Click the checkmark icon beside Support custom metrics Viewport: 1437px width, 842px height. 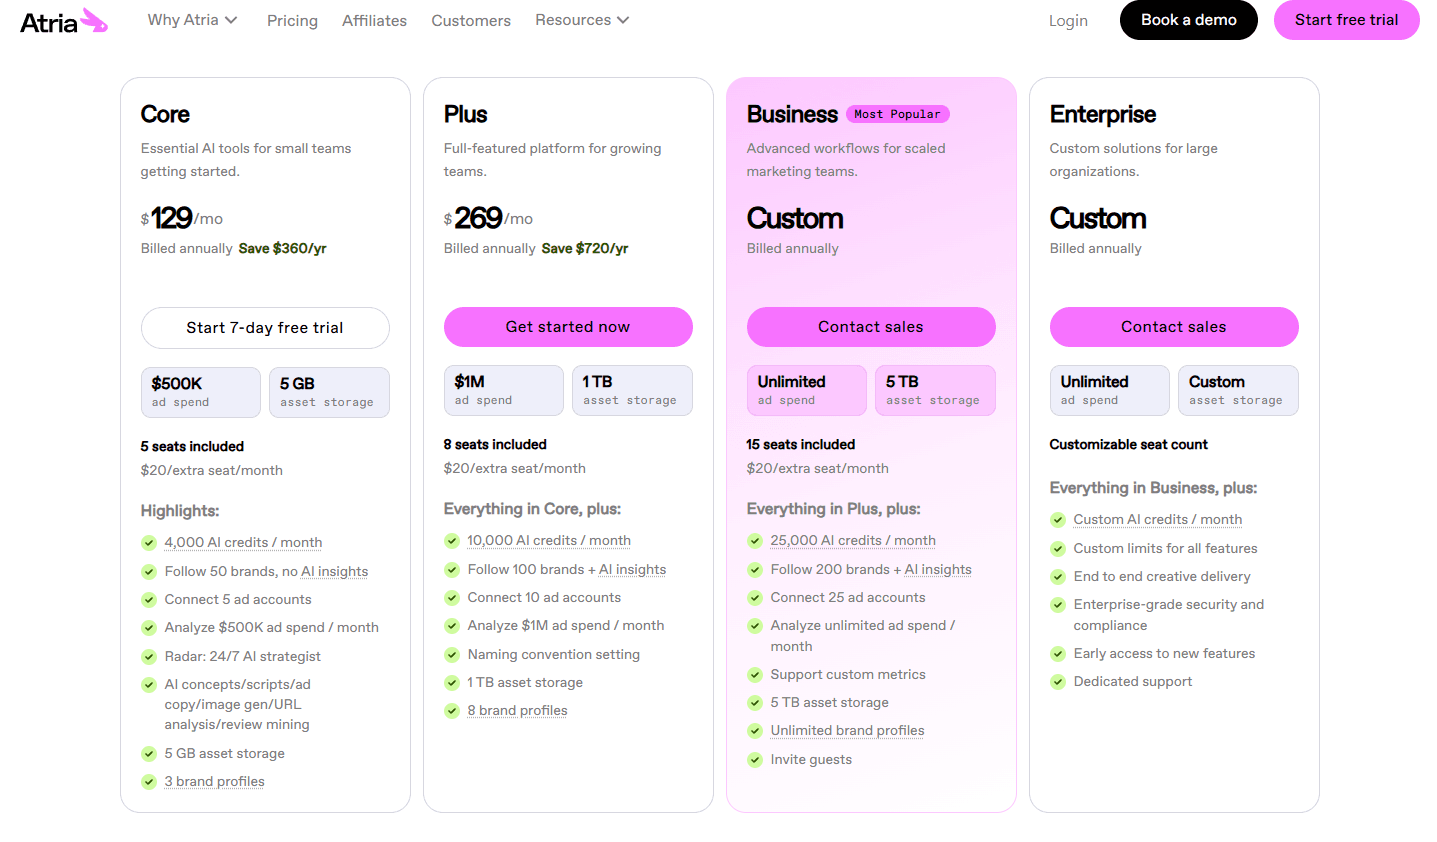(755, 675)
